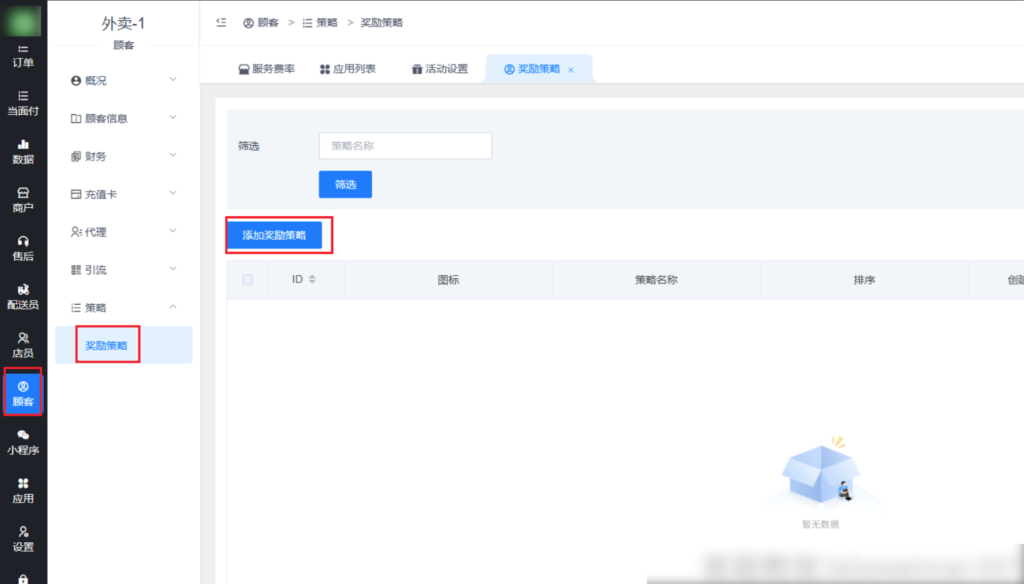Toggle the sidebar collapse arrow near the breadcrumb
Screen dimensions: 1024x584
pos(222,21)
